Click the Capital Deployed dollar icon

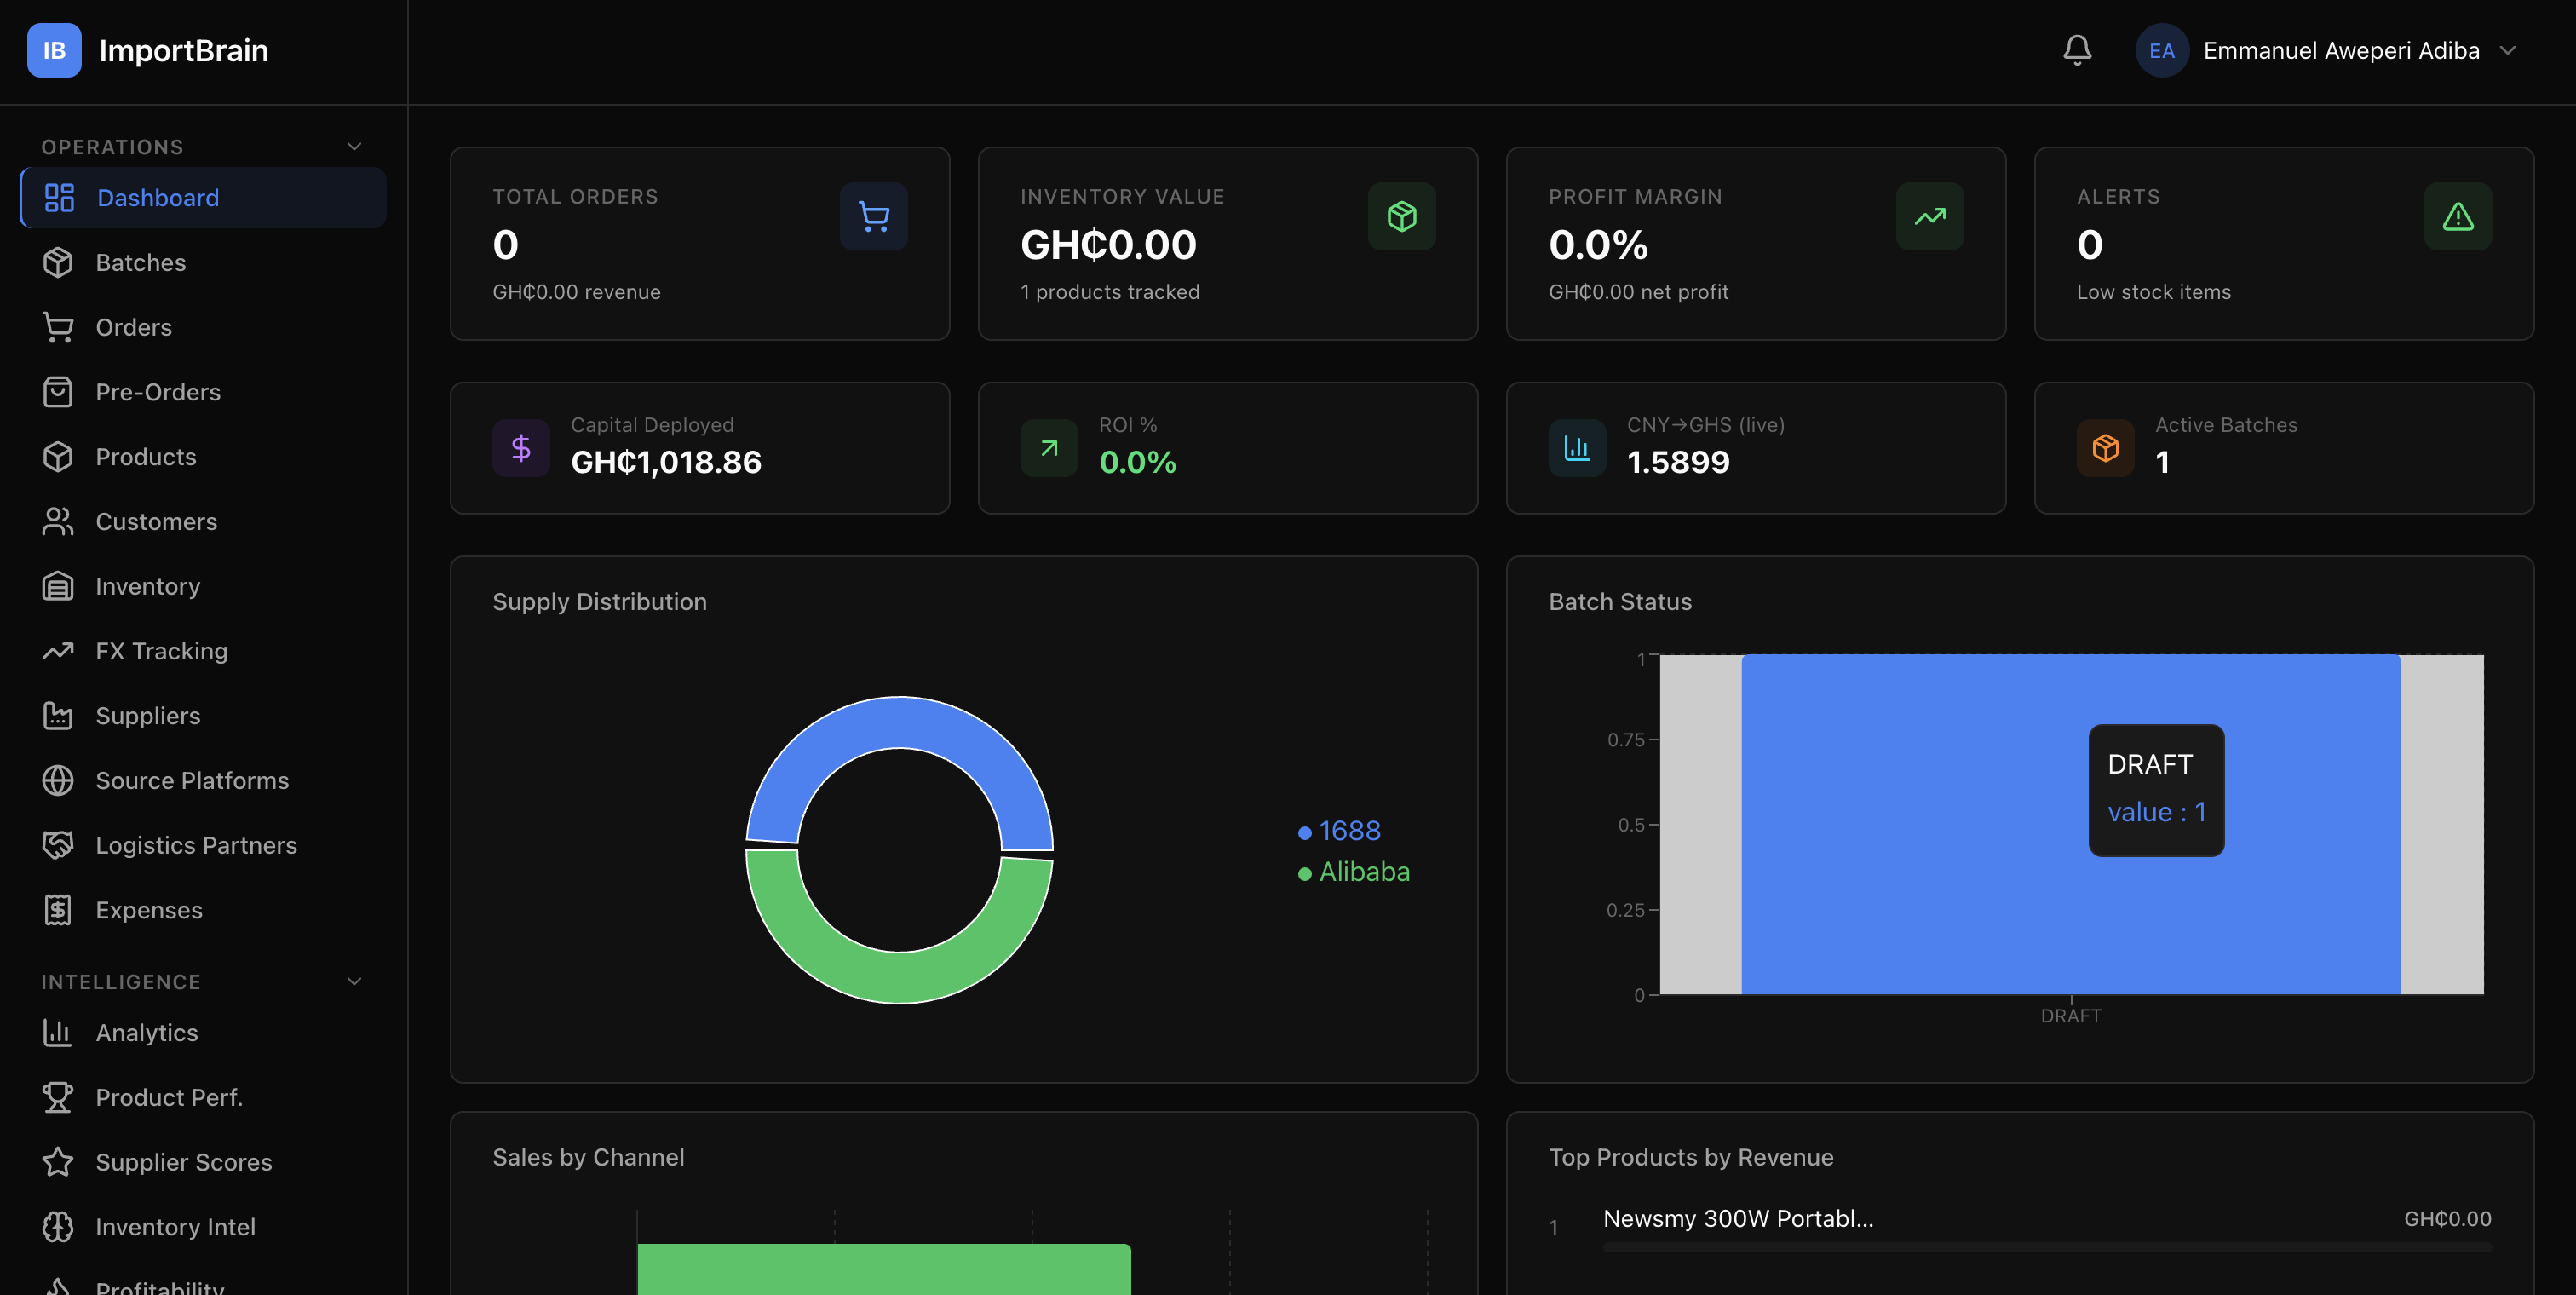pos(521,448)
